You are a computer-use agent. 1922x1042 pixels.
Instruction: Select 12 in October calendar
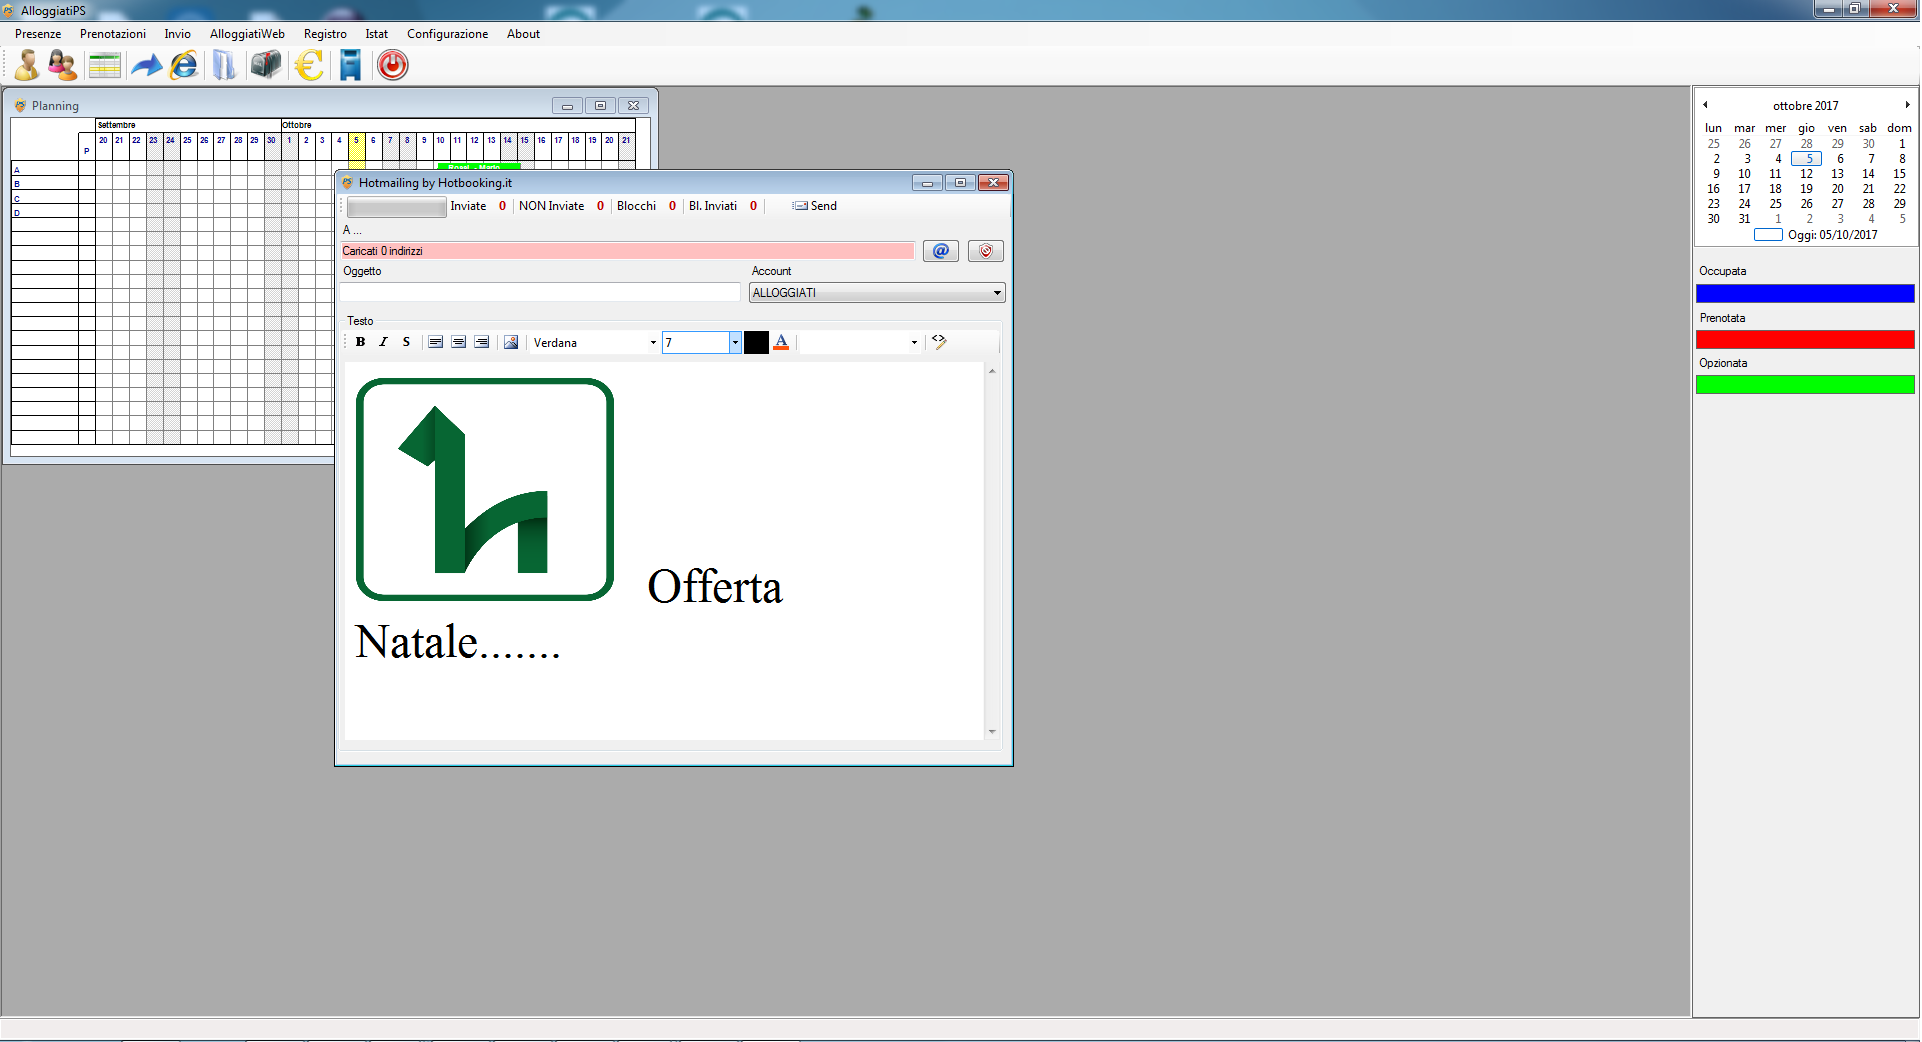(1806, 174)
